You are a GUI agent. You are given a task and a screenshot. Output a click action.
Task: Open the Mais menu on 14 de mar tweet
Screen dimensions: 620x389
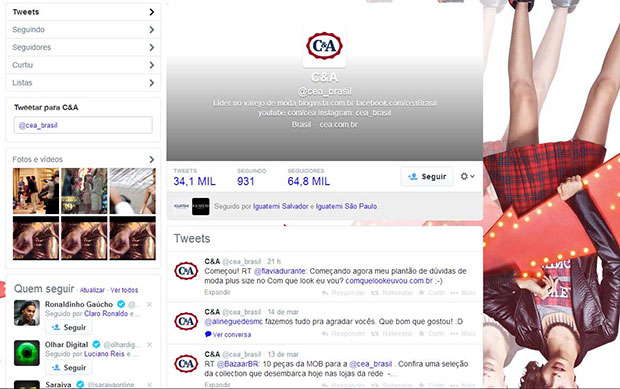point(463,334)
